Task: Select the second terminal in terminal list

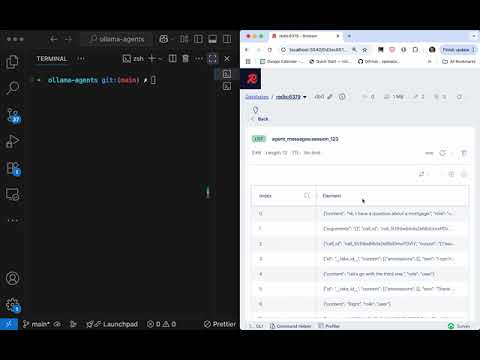Action: click(227, 86)
